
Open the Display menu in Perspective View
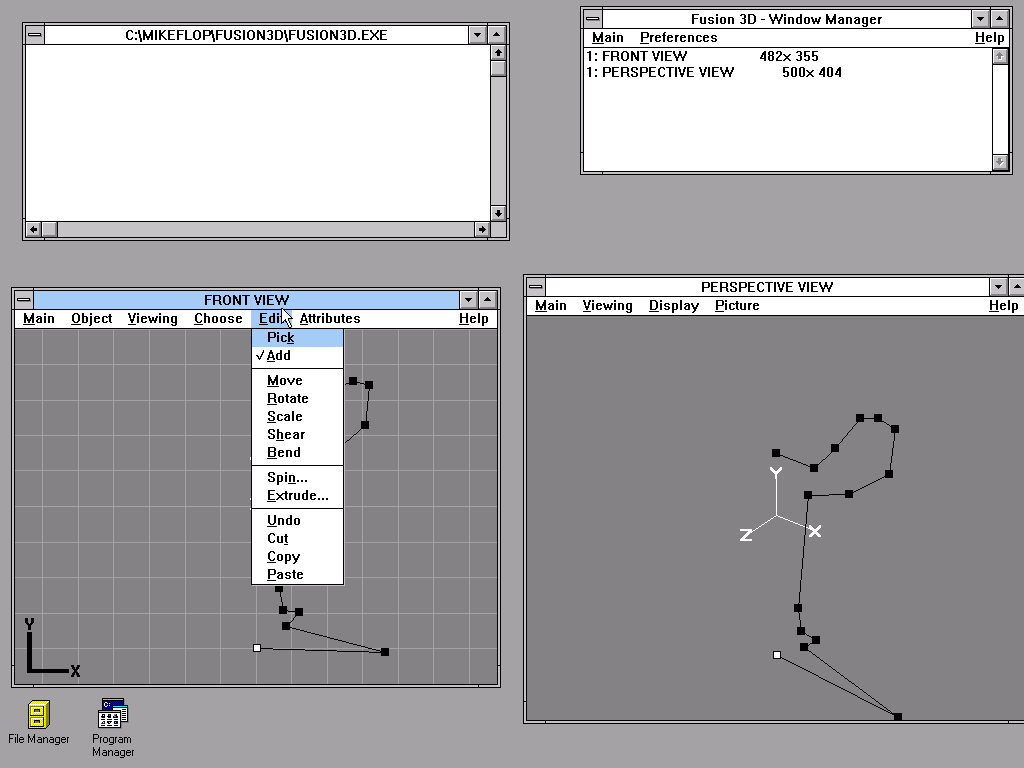coord(673,306)
